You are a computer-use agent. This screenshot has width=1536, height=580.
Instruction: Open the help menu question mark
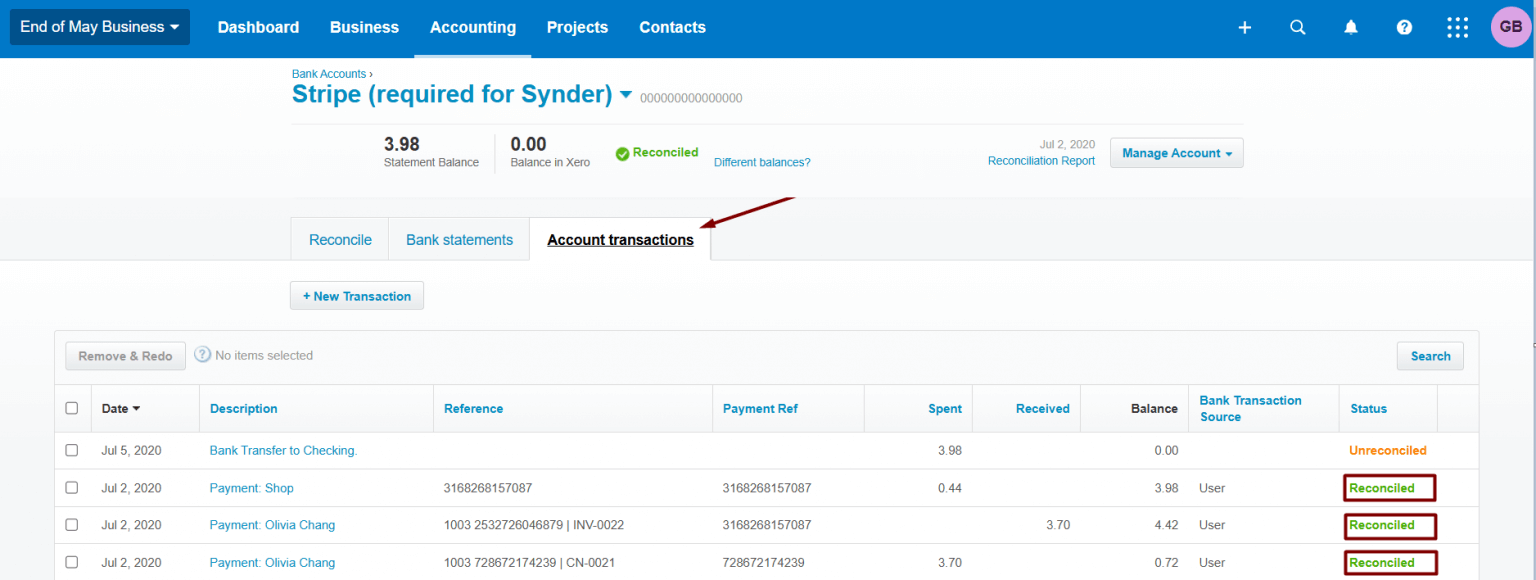[1404, 27]
